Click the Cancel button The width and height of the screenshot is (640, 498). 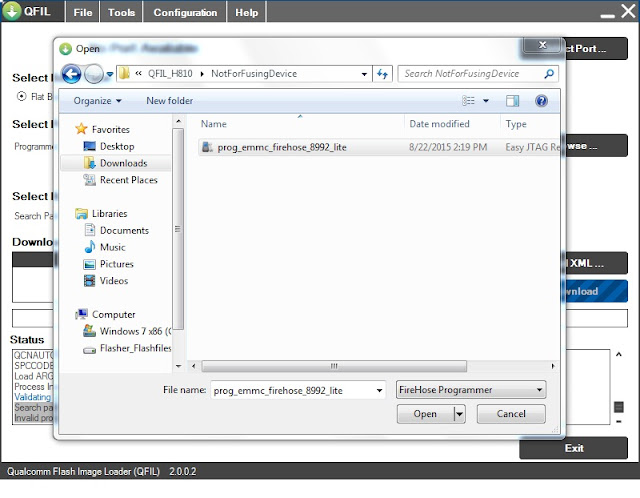pos(511,414)
